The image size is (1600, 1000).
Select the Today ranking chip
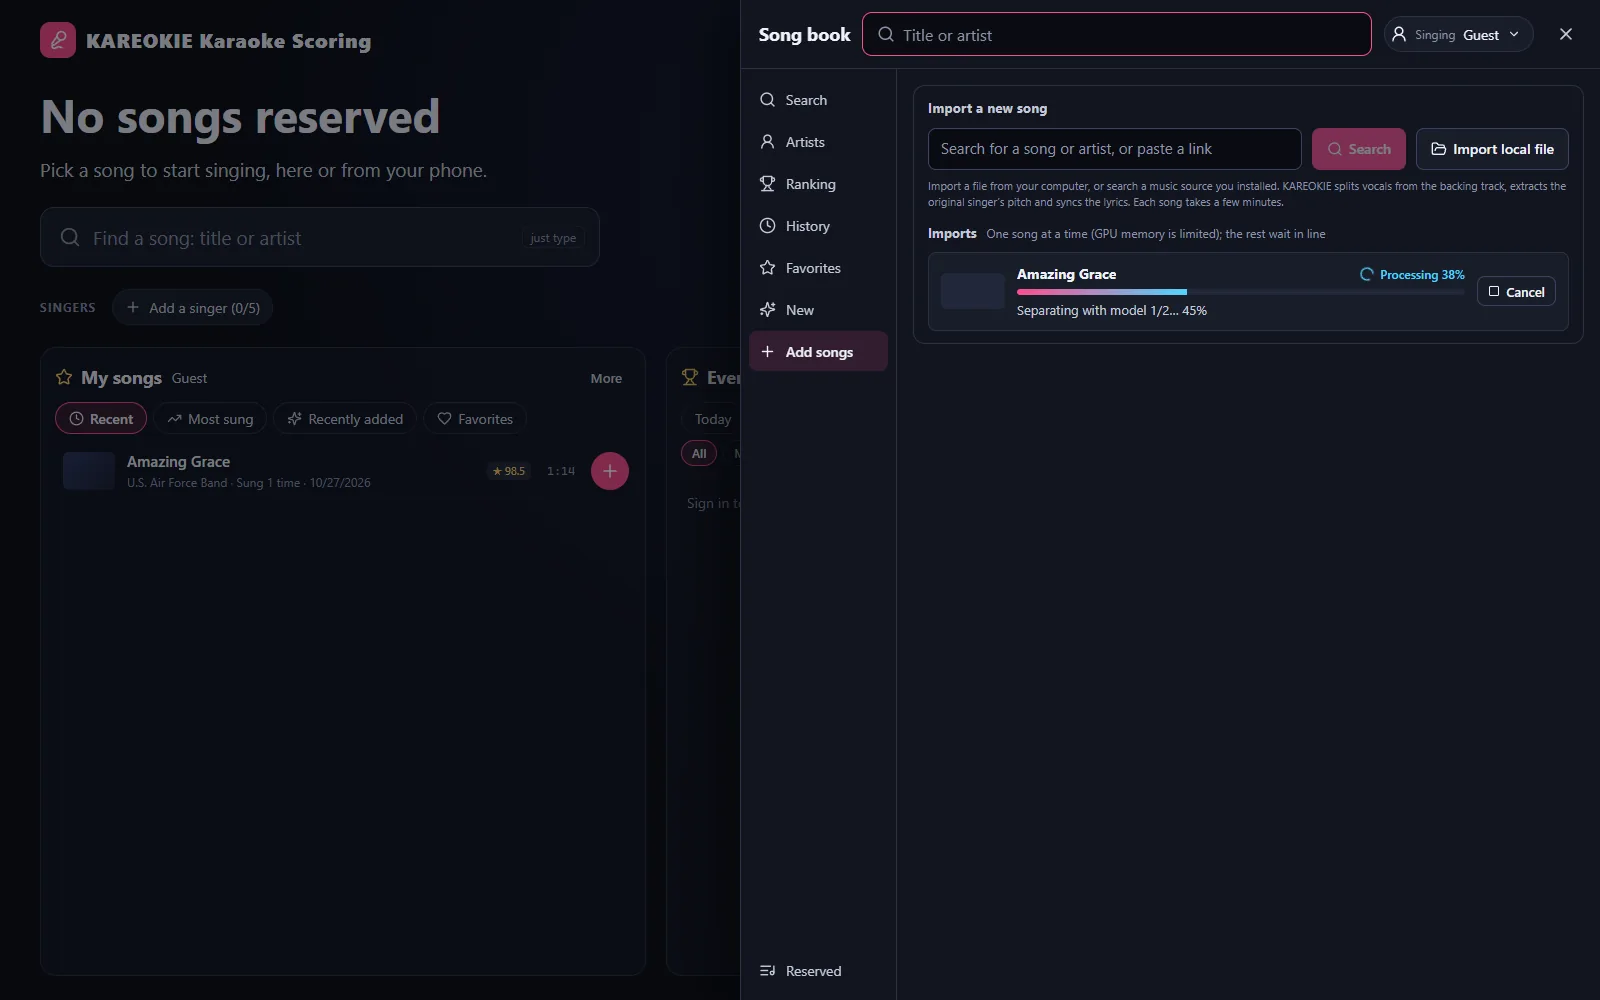click(x=713, y=419)
